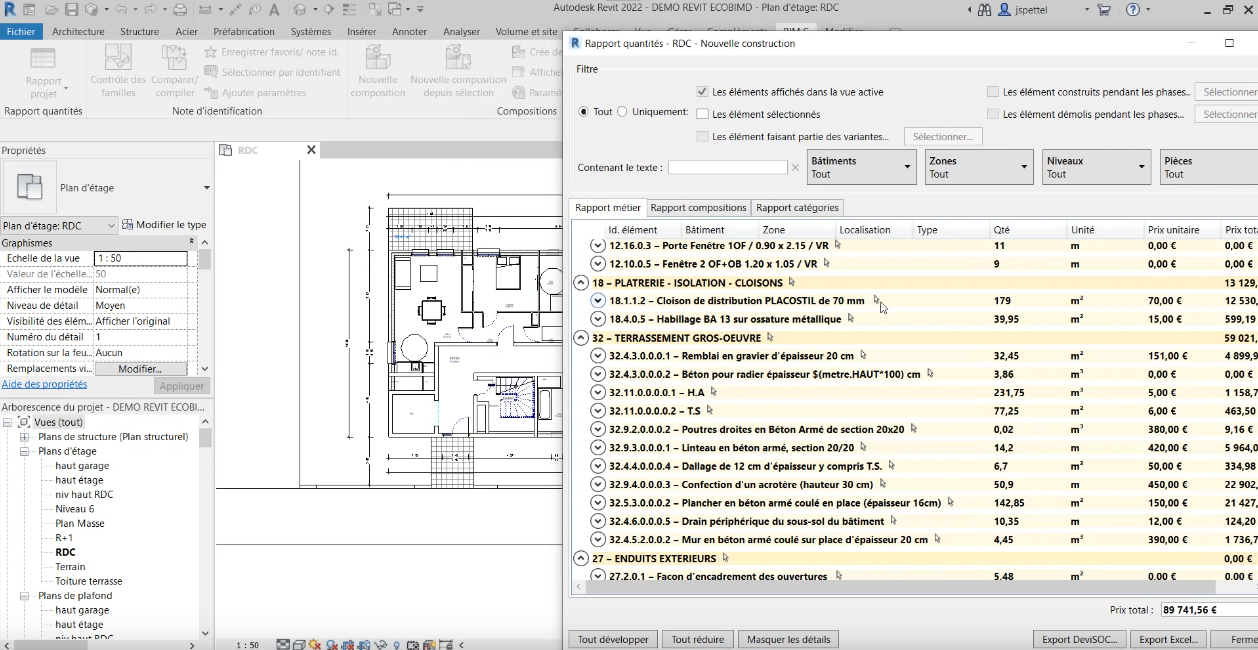Image resolution: width=1258 pixels, height=650 pixels.
Task: Click the info icon beside 18.1.1.2 Cloison row
Action: pyautogui.click(x=877, y=299)
